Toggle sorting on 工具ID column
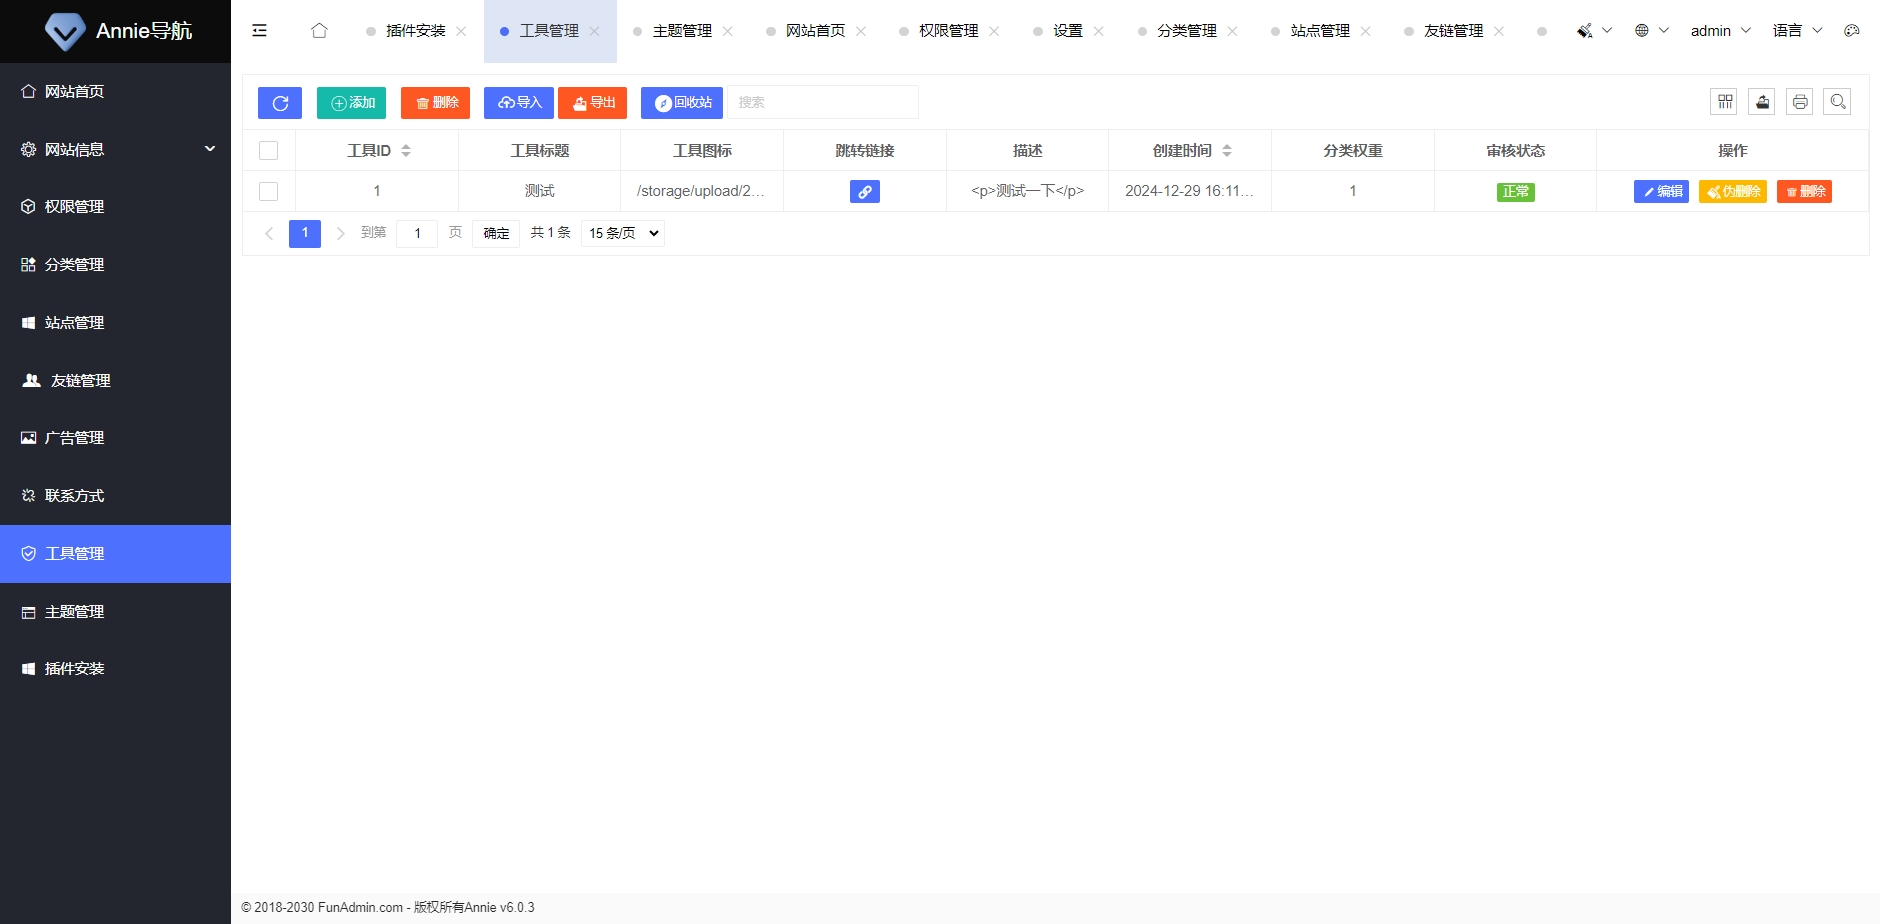This screenshot has height=924, width=1880. coord(406,149)
